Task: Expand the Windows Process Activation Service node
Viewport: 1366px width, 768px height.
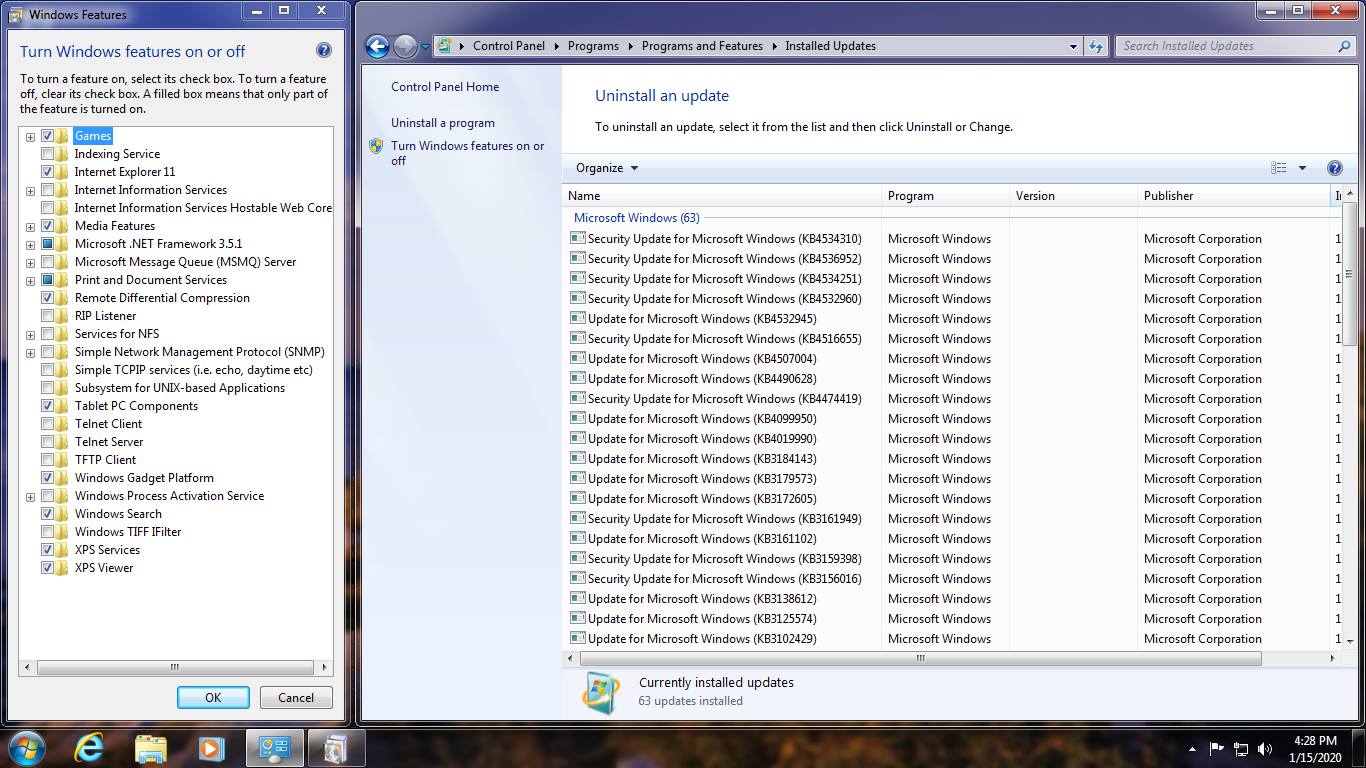Action: [x=30, y=496]
